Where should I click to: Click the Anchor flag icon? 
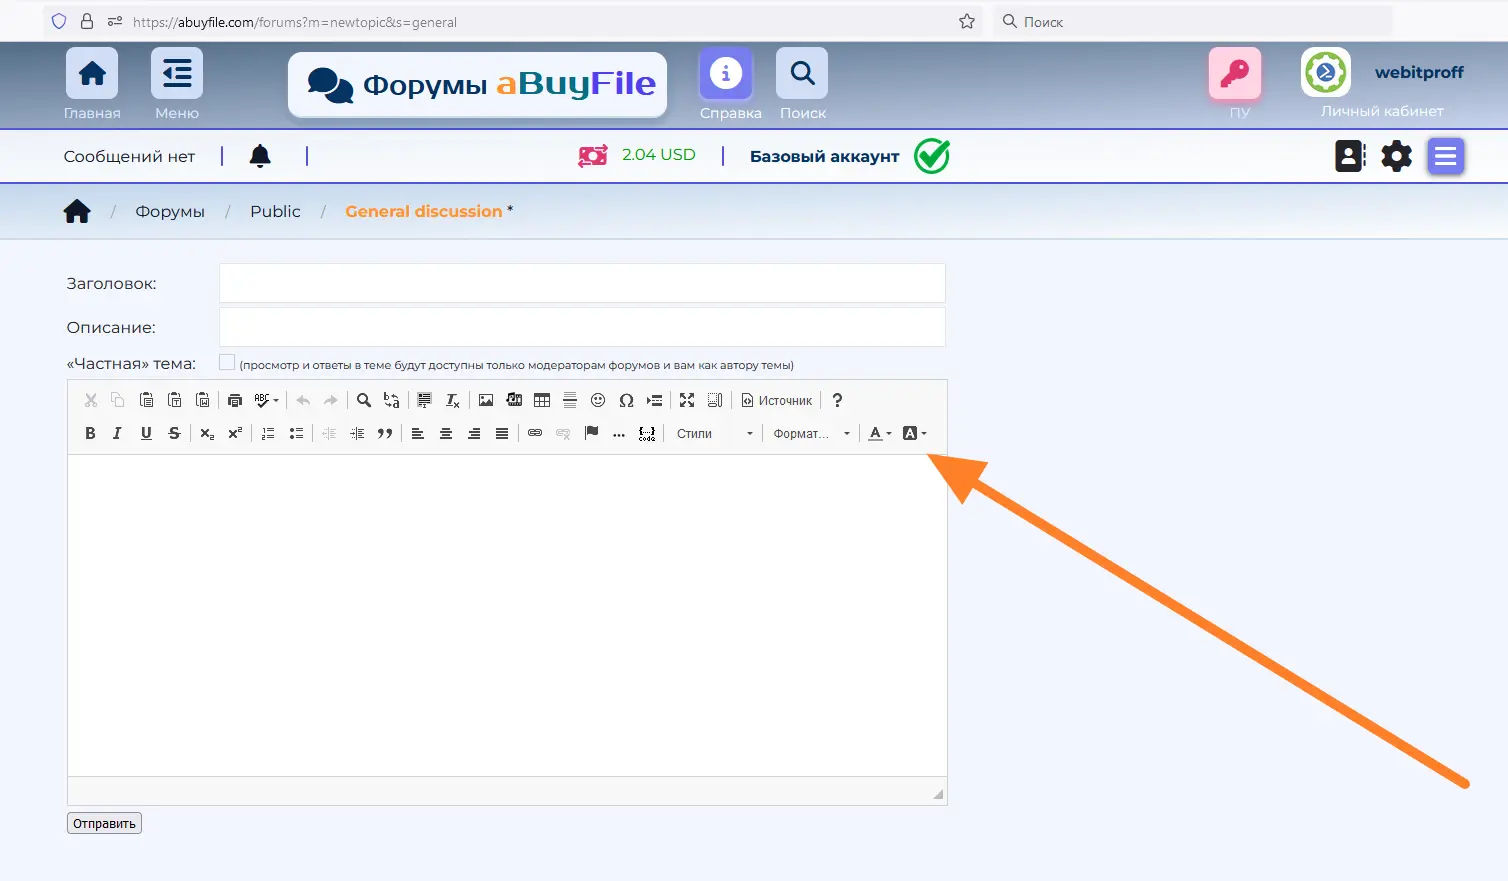pos(591,433)
